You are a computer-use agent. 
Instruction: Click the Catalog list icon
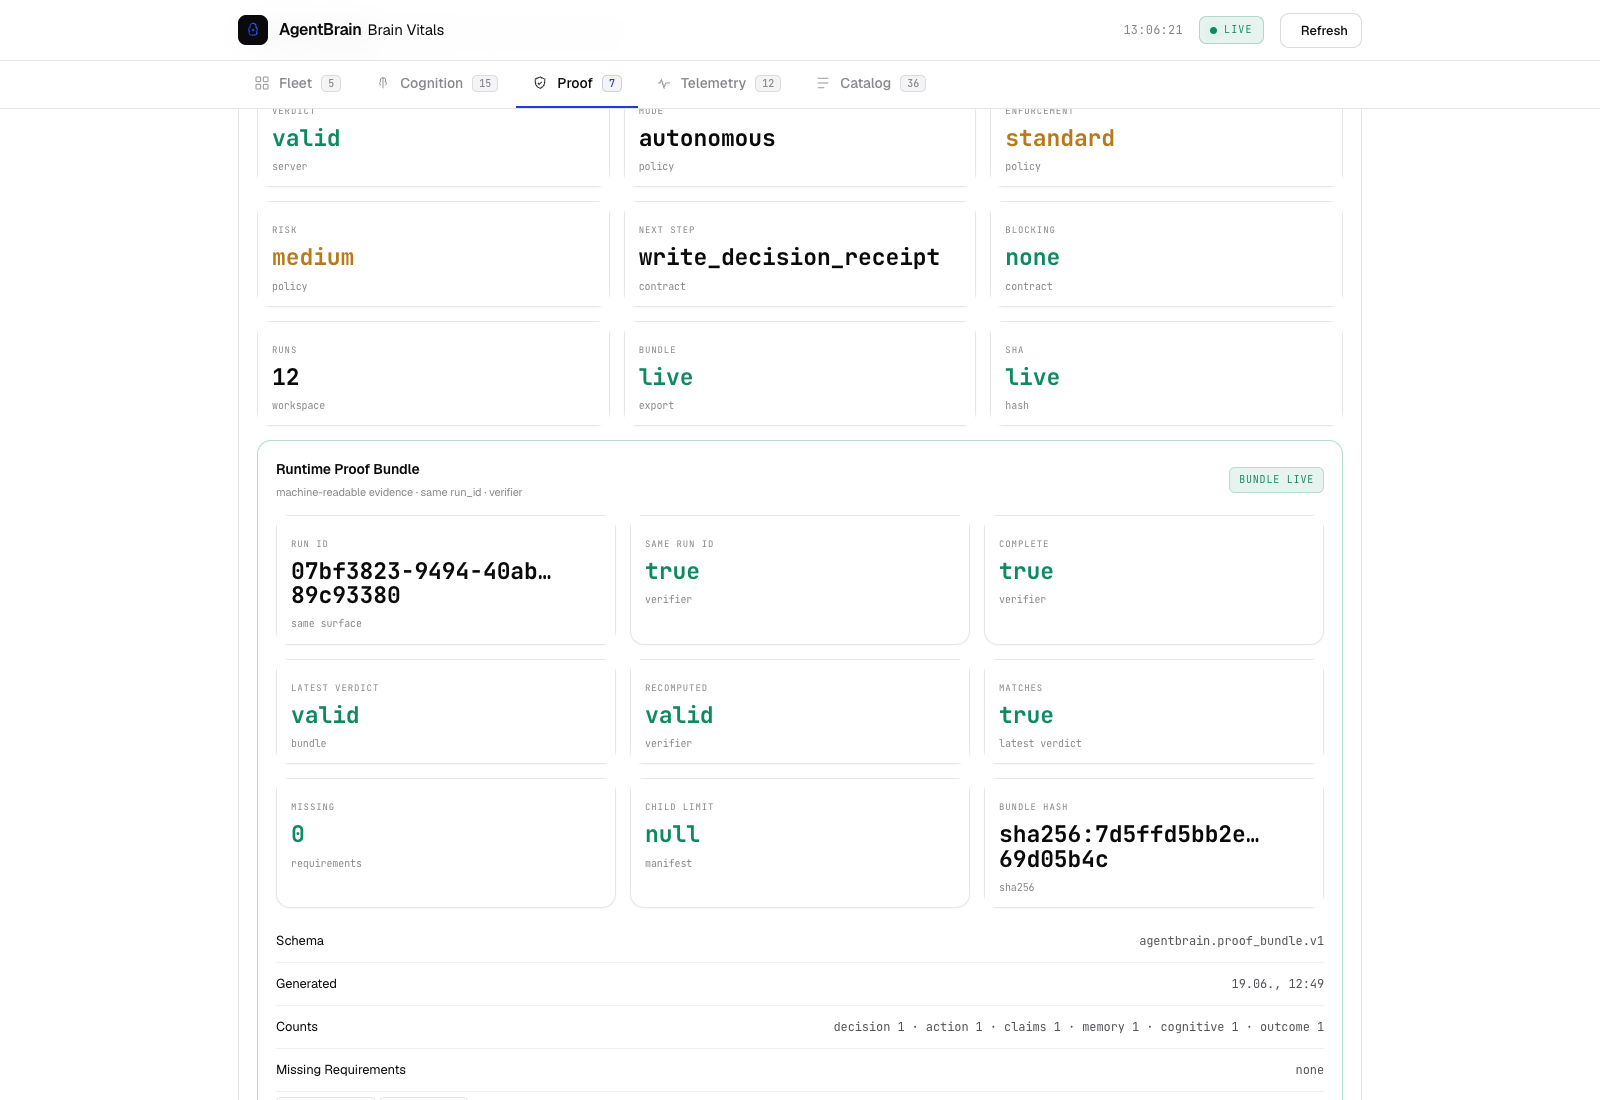pyautogui.click(x=823, y=83)
